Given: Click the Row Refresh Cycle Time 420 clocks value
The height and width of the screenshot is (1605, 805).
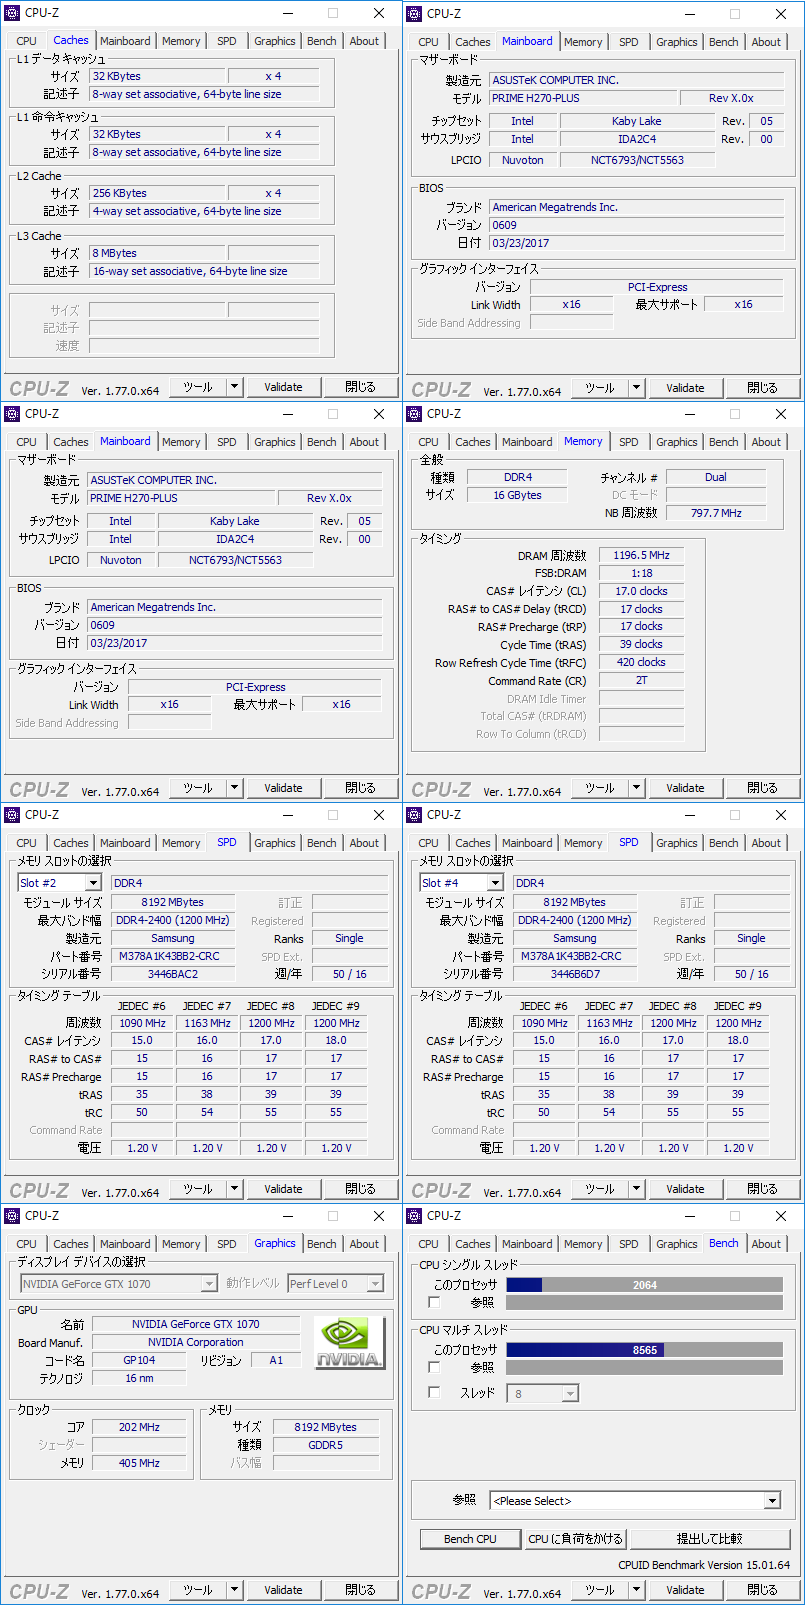Looking at the screenshot, I should [641, 662].
